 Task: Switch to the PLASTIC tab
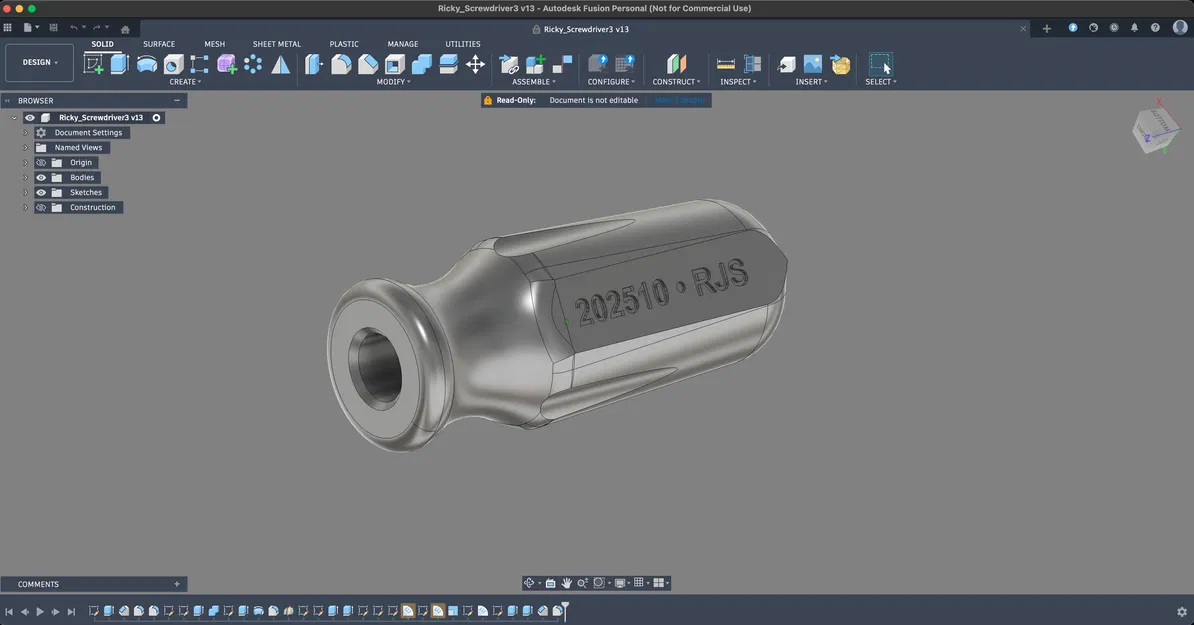click(343, 44)
